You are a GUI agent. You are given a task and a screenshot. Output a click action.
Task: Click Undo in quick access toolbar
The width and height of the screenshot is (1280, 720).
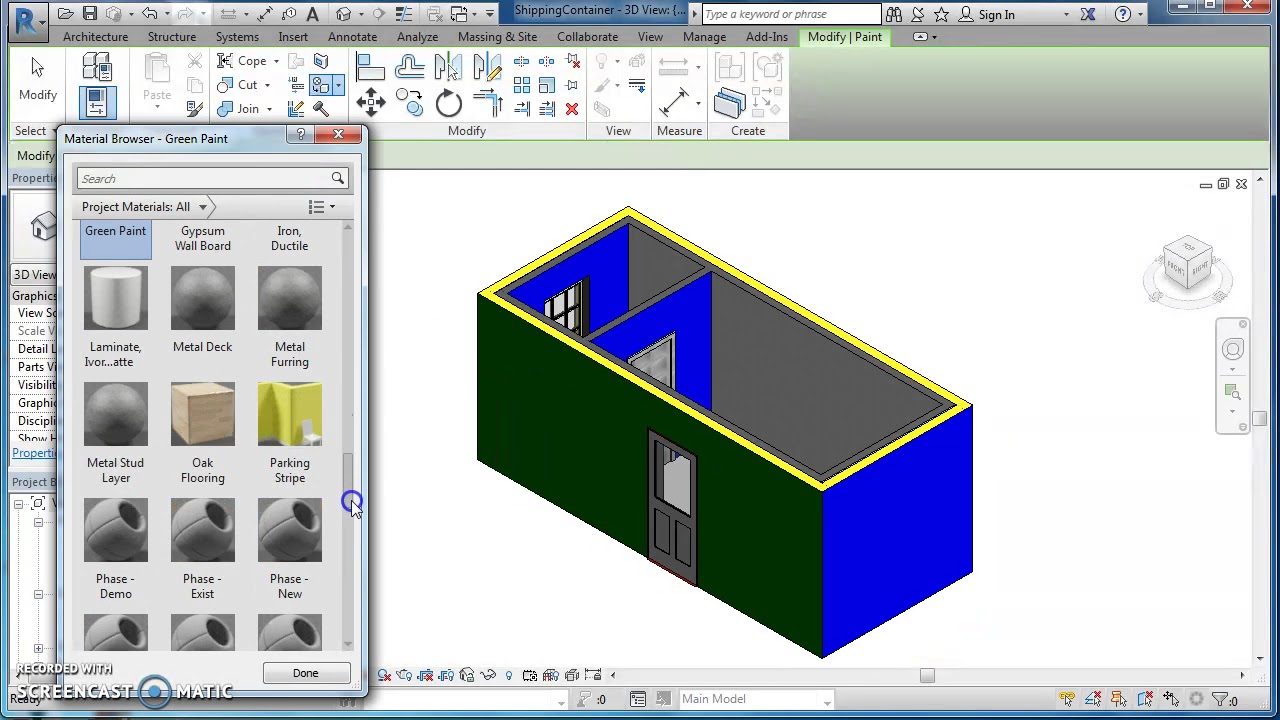(150, 14)
